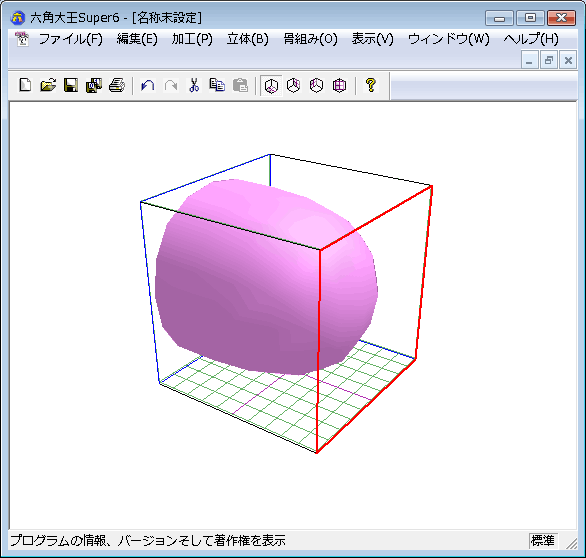Toggle the first cube view mode button
This screenshot has width=586, height=558.
point(271,86)
